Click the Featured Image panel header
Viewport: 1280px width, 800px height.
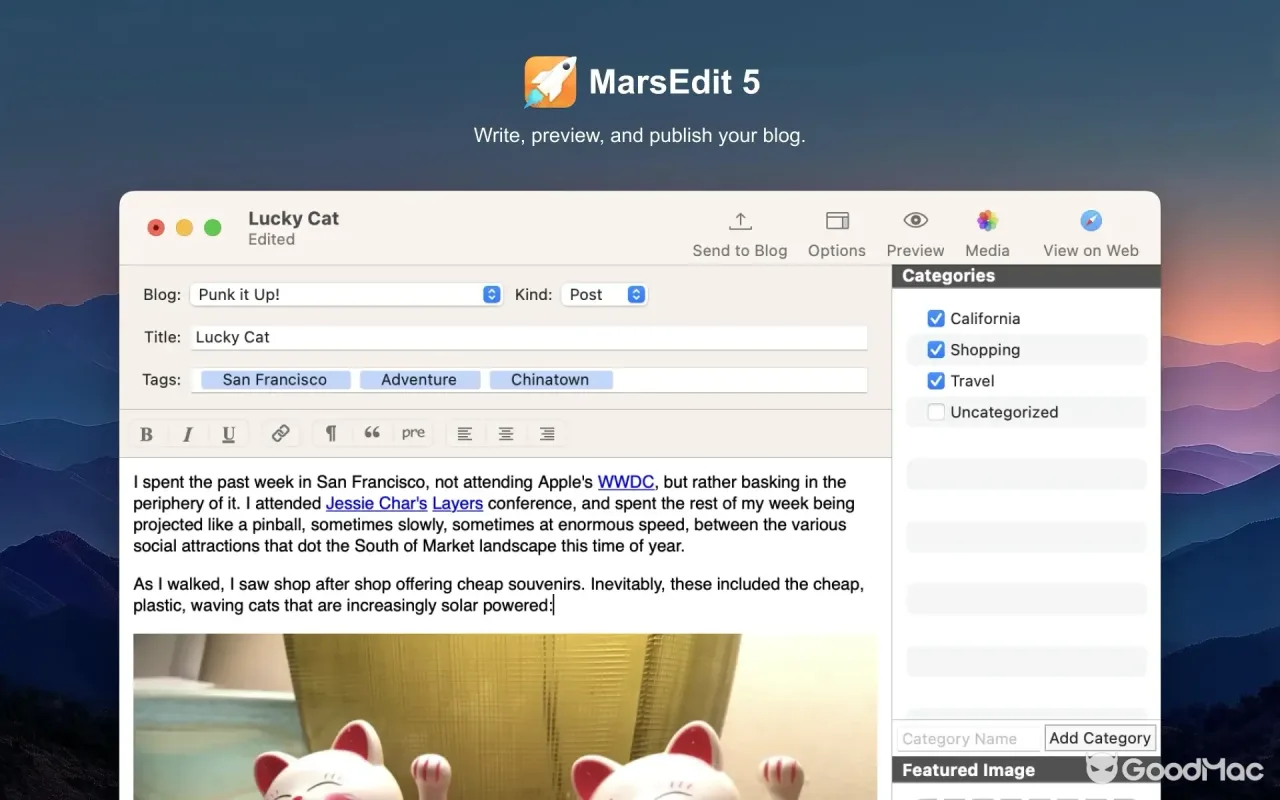point(1026,770)
